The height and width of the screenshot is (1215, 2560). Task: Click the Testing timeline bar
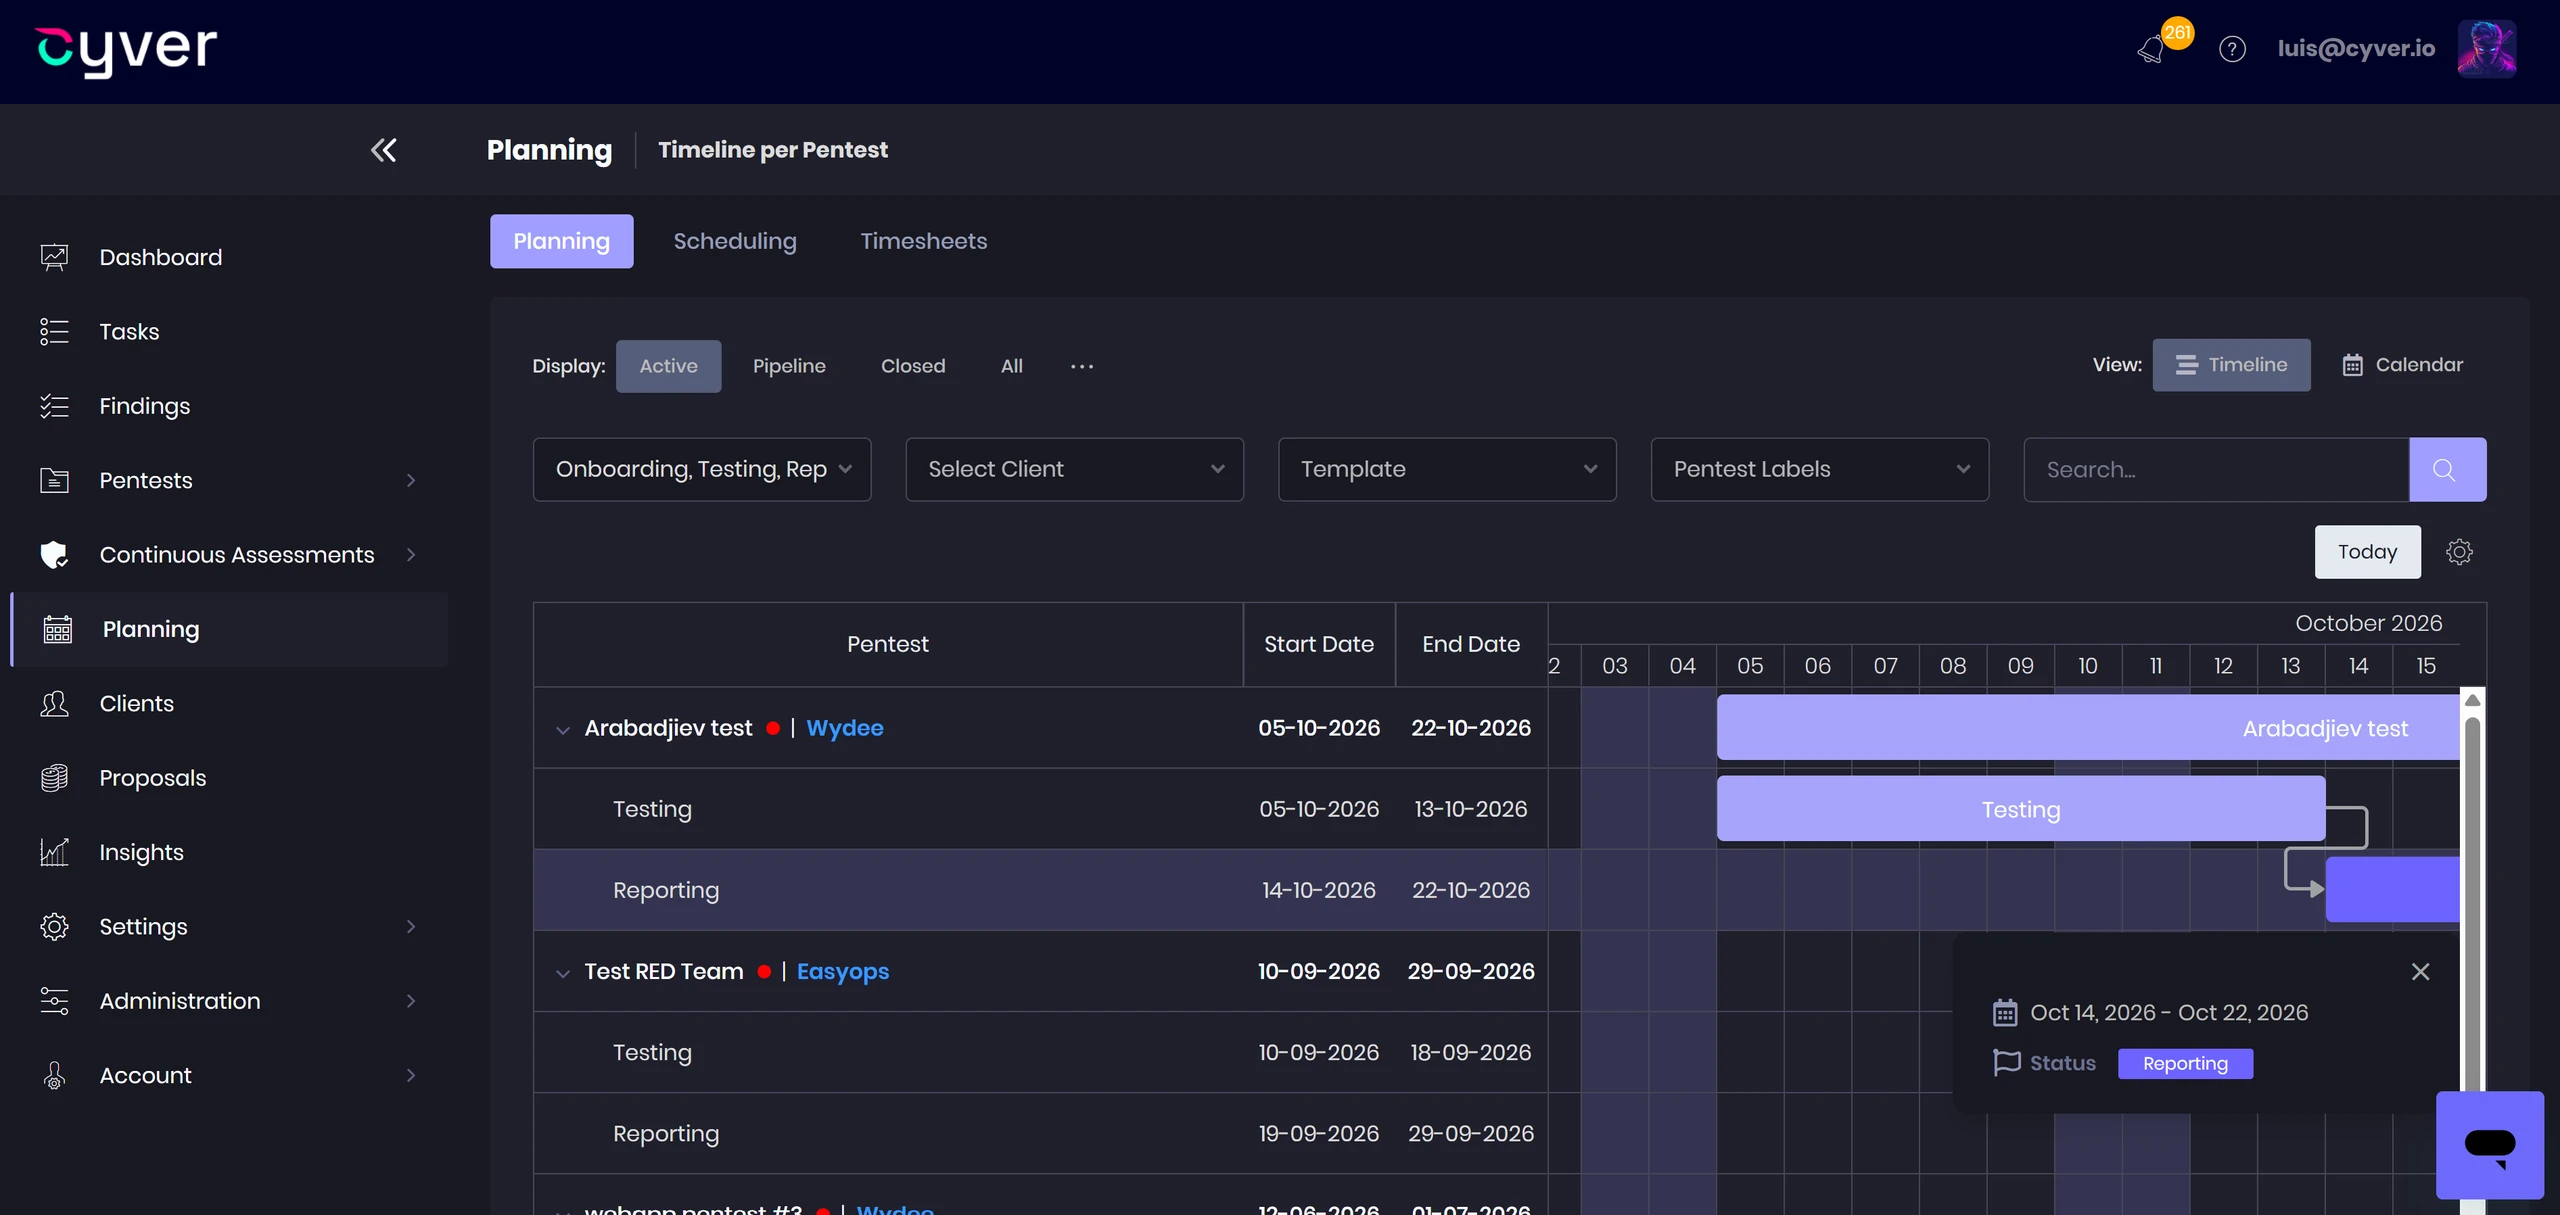[2020, 808]
